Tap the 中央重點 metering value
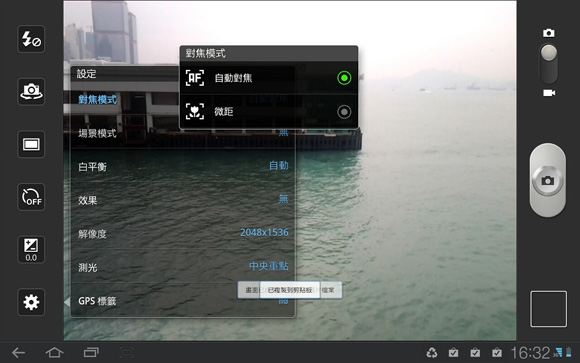This screenshot has height=363, width=580. (269, 266)
